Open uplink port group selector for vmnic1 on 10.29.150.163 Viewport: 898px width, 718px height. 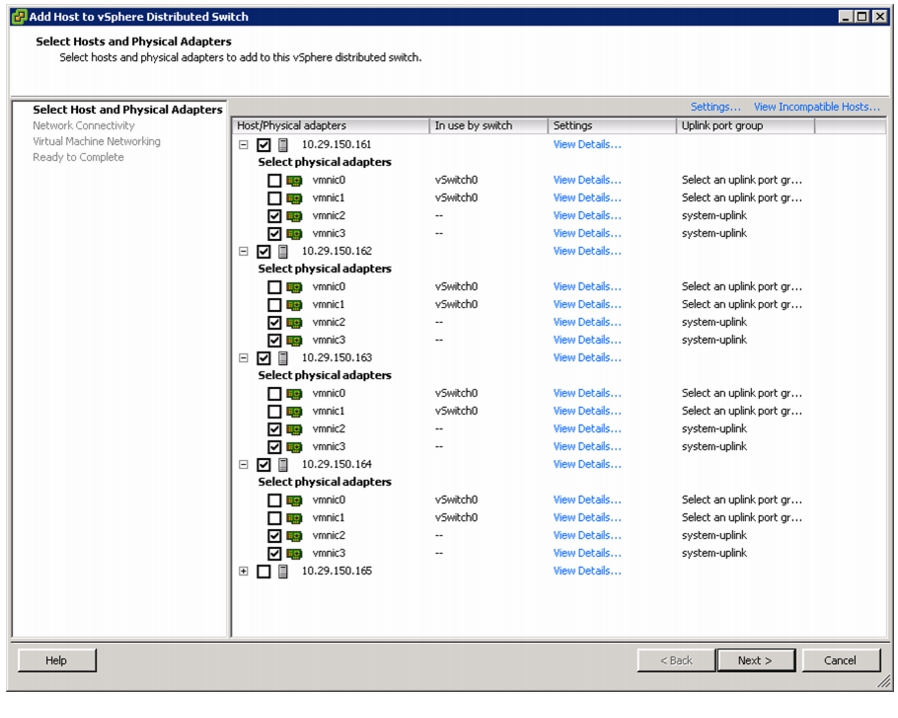pyautogui.click(x=742, y=411)
